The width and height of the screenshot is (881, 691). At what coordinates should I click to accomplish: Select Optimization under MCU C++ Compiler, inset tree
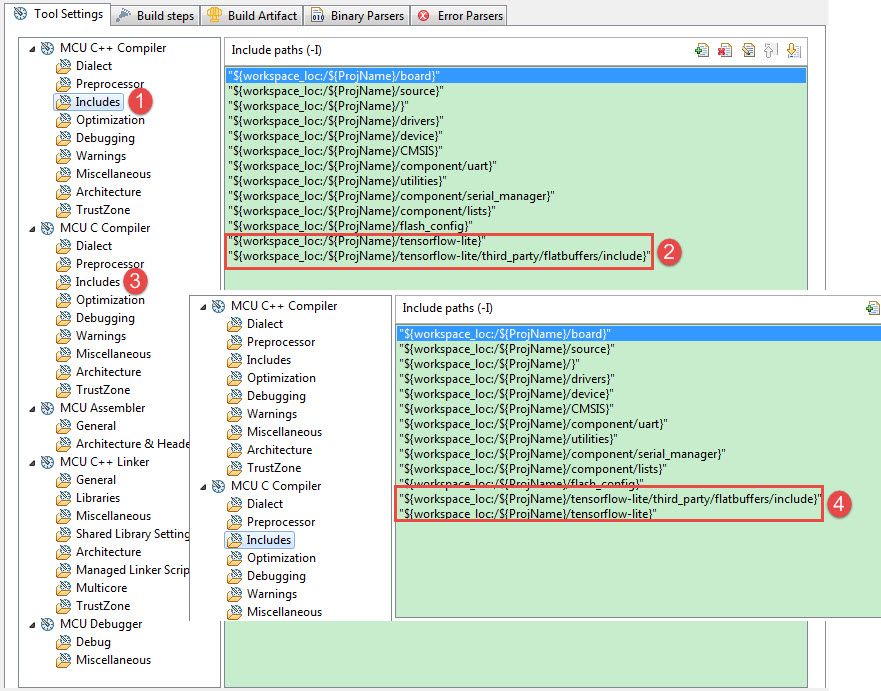(271, 378)
